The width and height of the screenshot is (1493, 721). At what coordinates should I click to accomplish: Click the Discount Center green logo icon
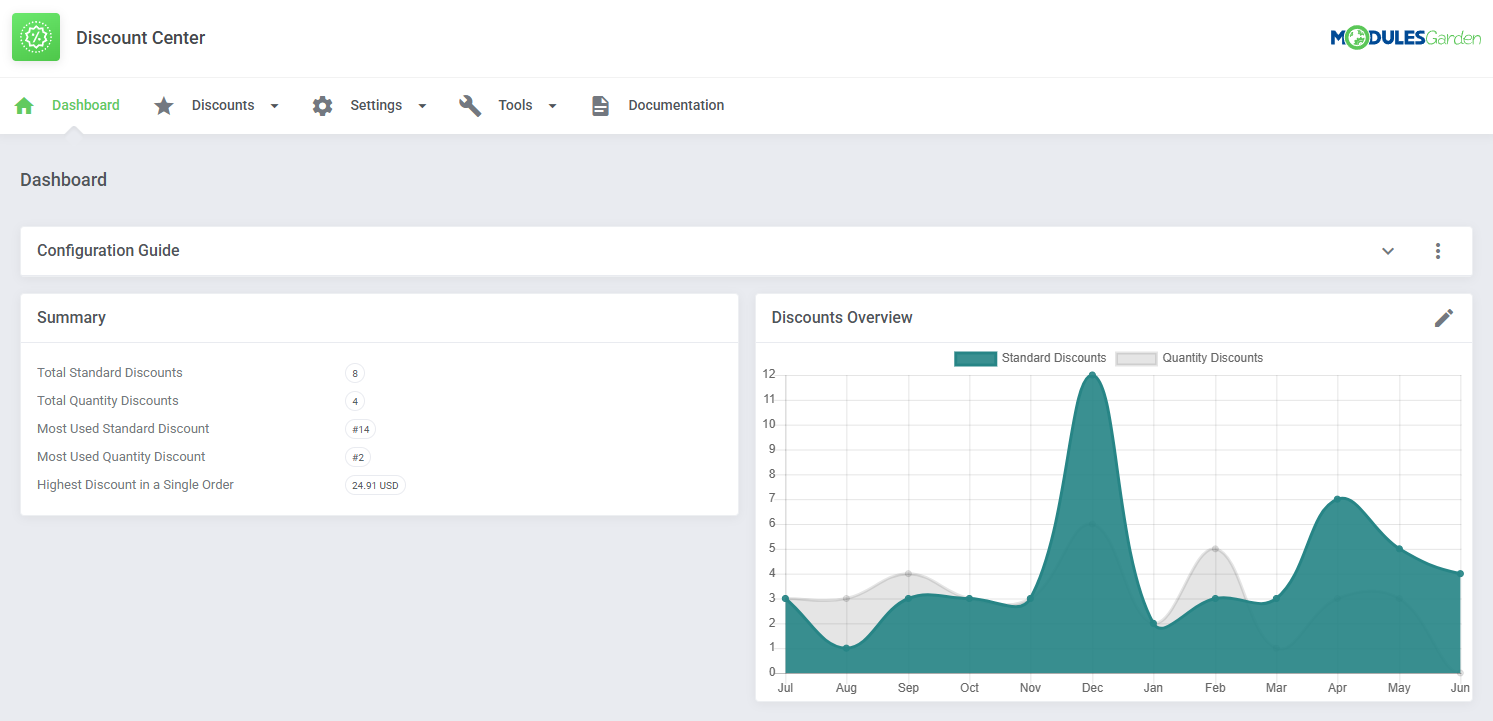36,37
